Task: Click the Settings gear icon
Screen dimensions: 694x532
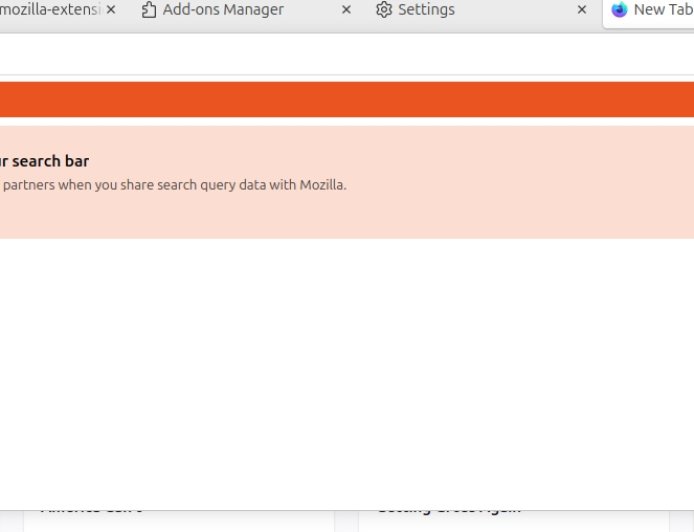Action: [x=384, y=10]
